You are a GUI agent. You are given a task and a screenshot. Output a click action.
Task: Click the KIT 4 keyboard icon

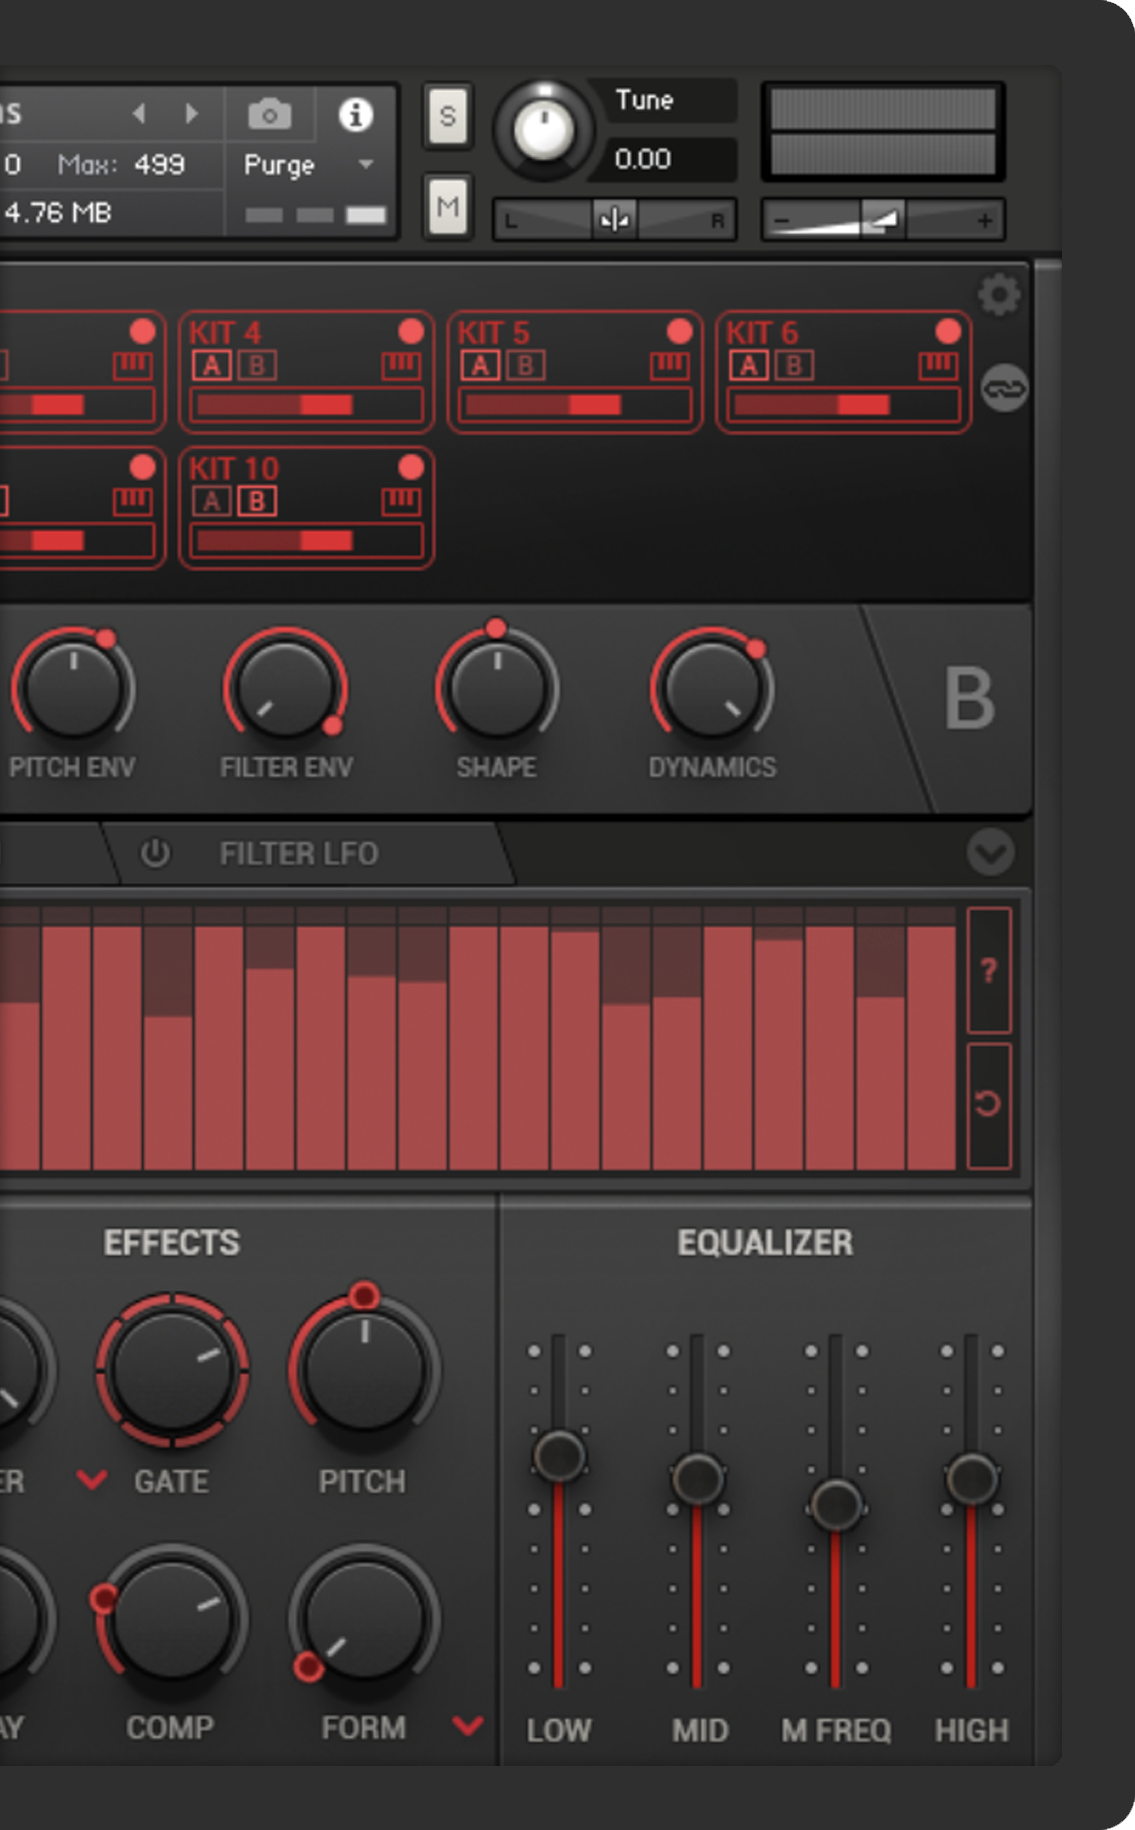(401, 366)
